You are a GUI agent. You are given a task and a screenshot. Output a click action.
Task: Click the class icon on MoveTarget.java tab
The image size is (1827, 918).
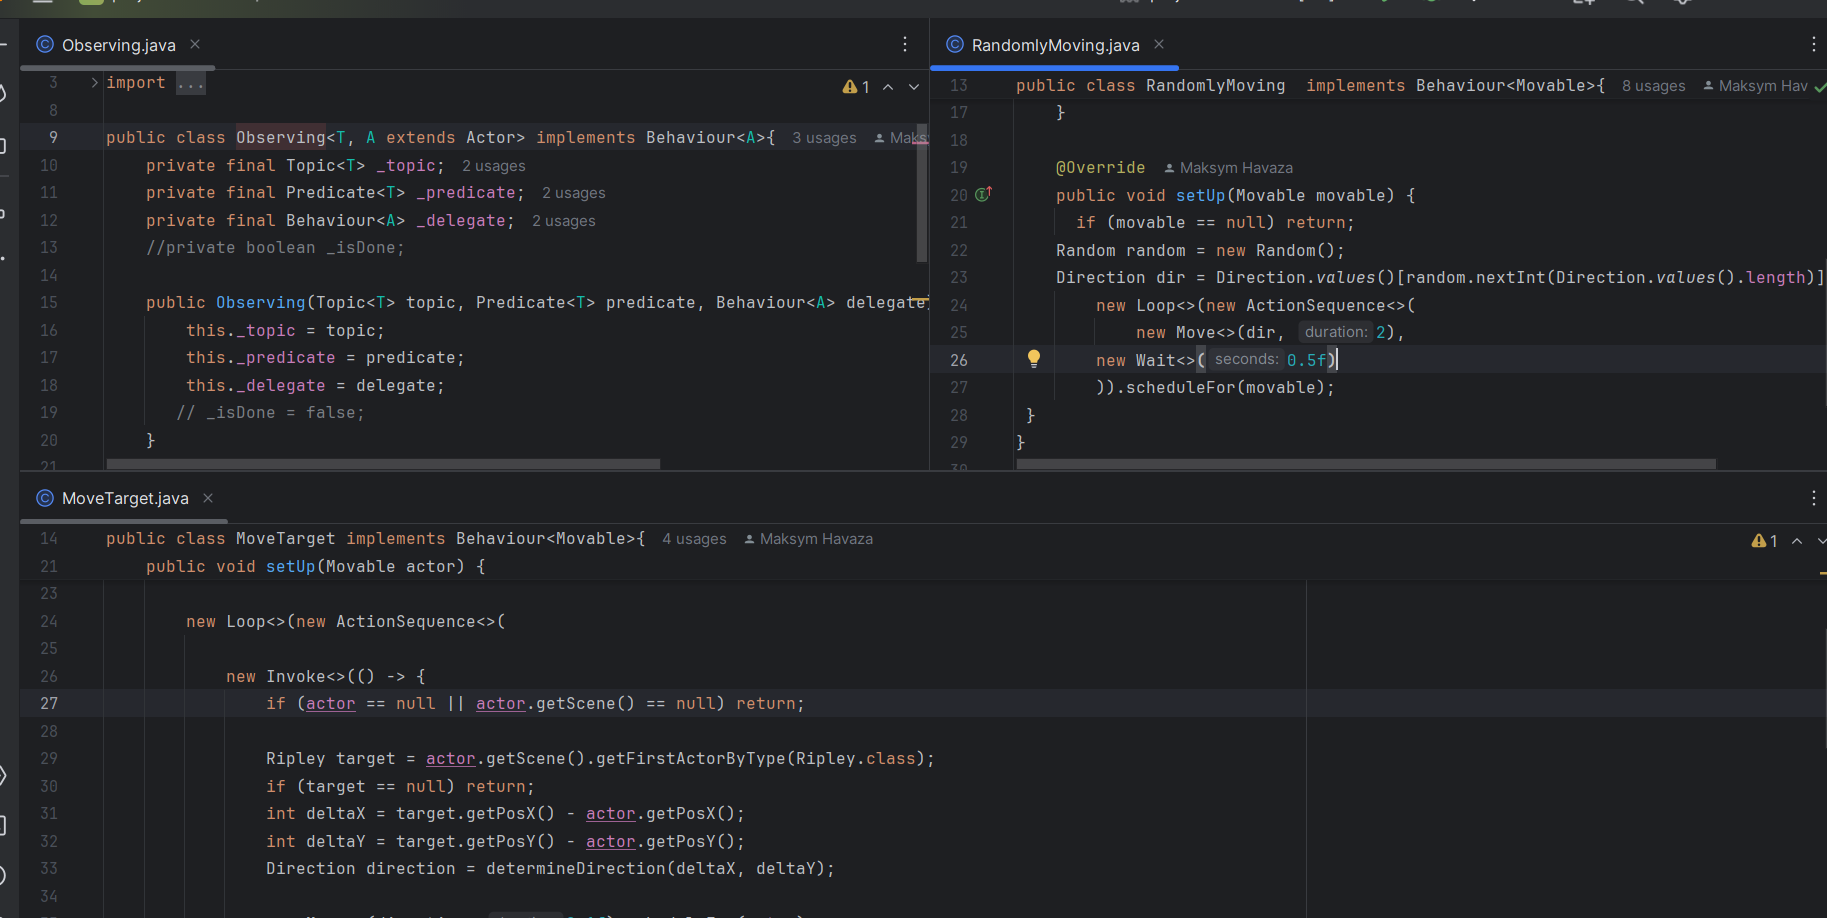pyautogui.click(x=45, y=498)
